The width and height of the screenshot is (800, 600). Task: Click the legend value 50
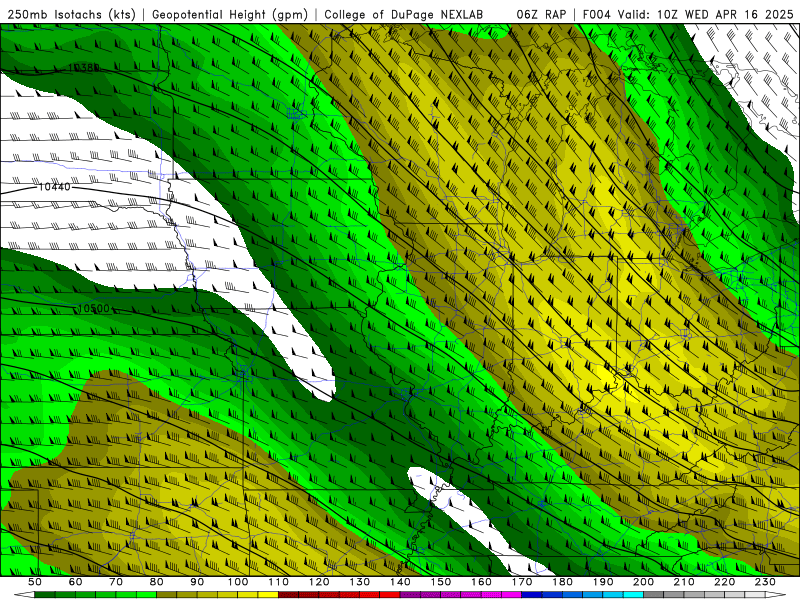[x=34, y=582]
